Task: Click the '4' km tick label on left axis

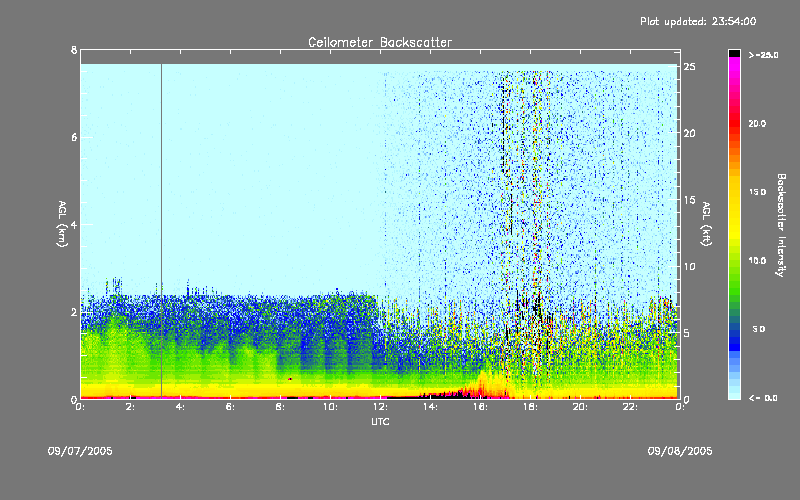Action: click(x=74, y=224)
